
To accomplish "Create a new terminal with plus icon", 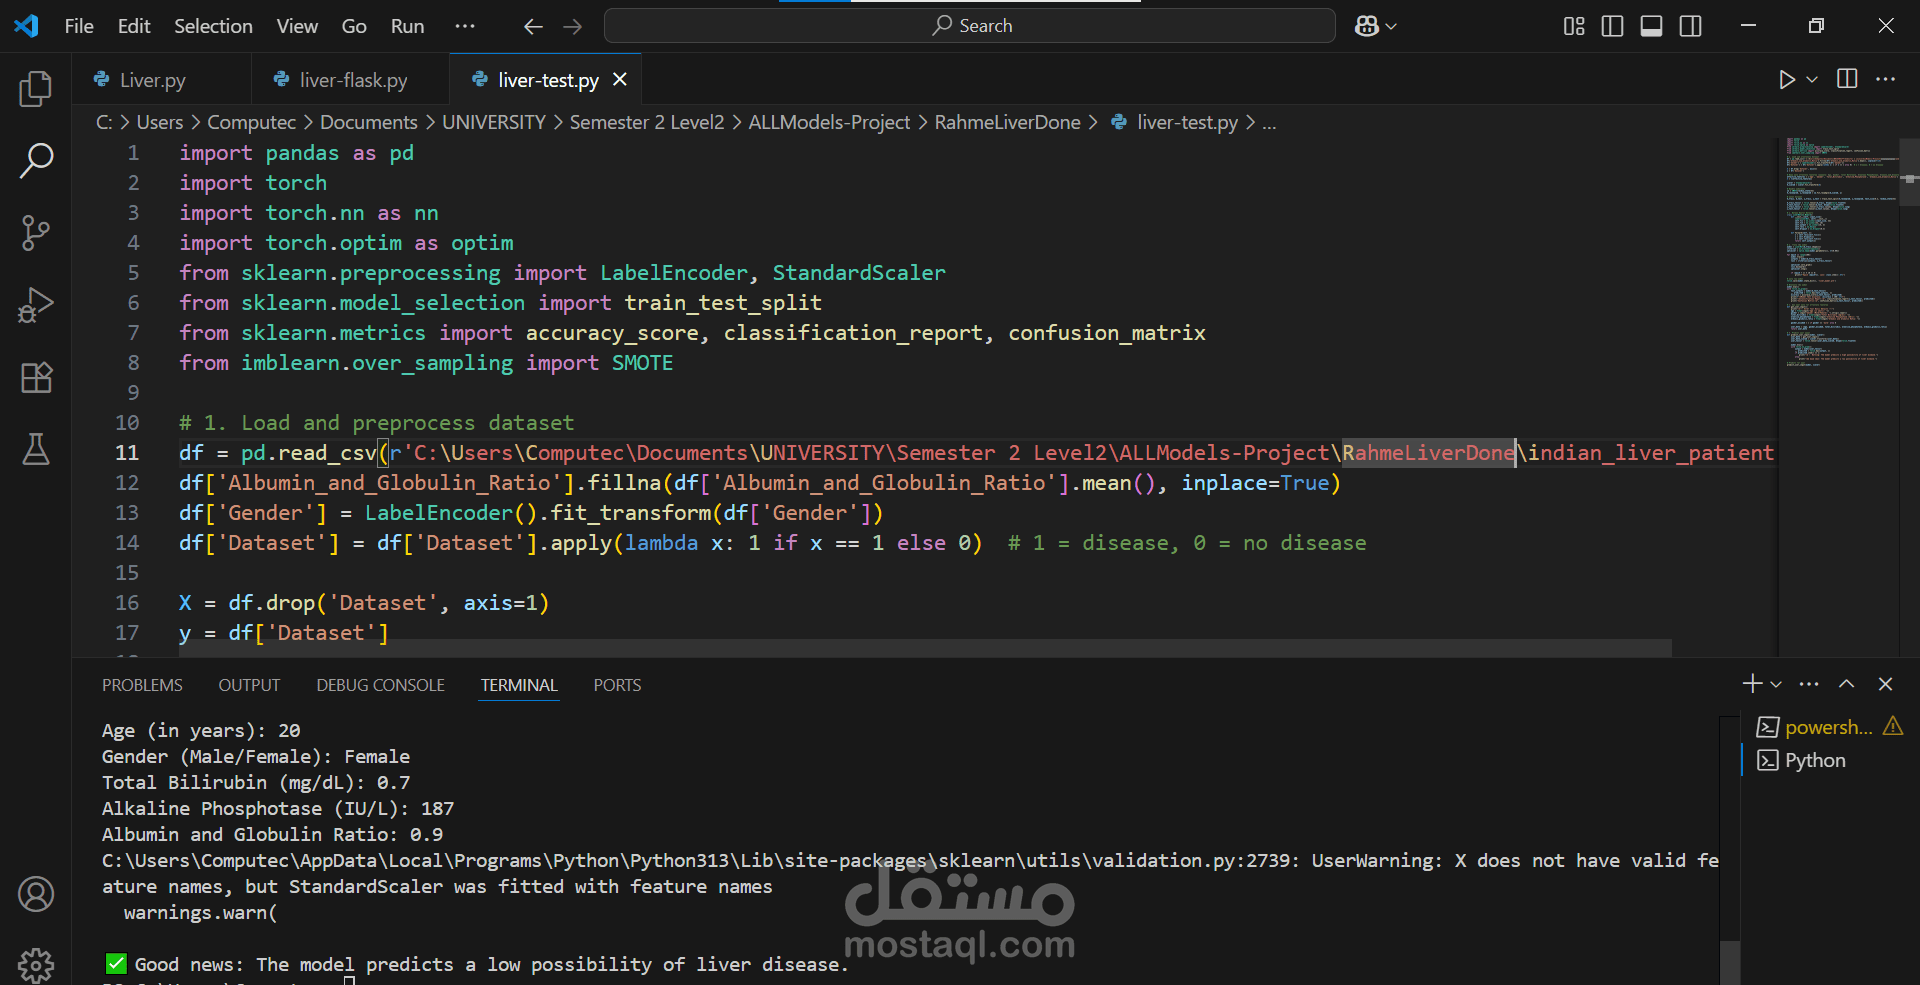I will 1752,684.
